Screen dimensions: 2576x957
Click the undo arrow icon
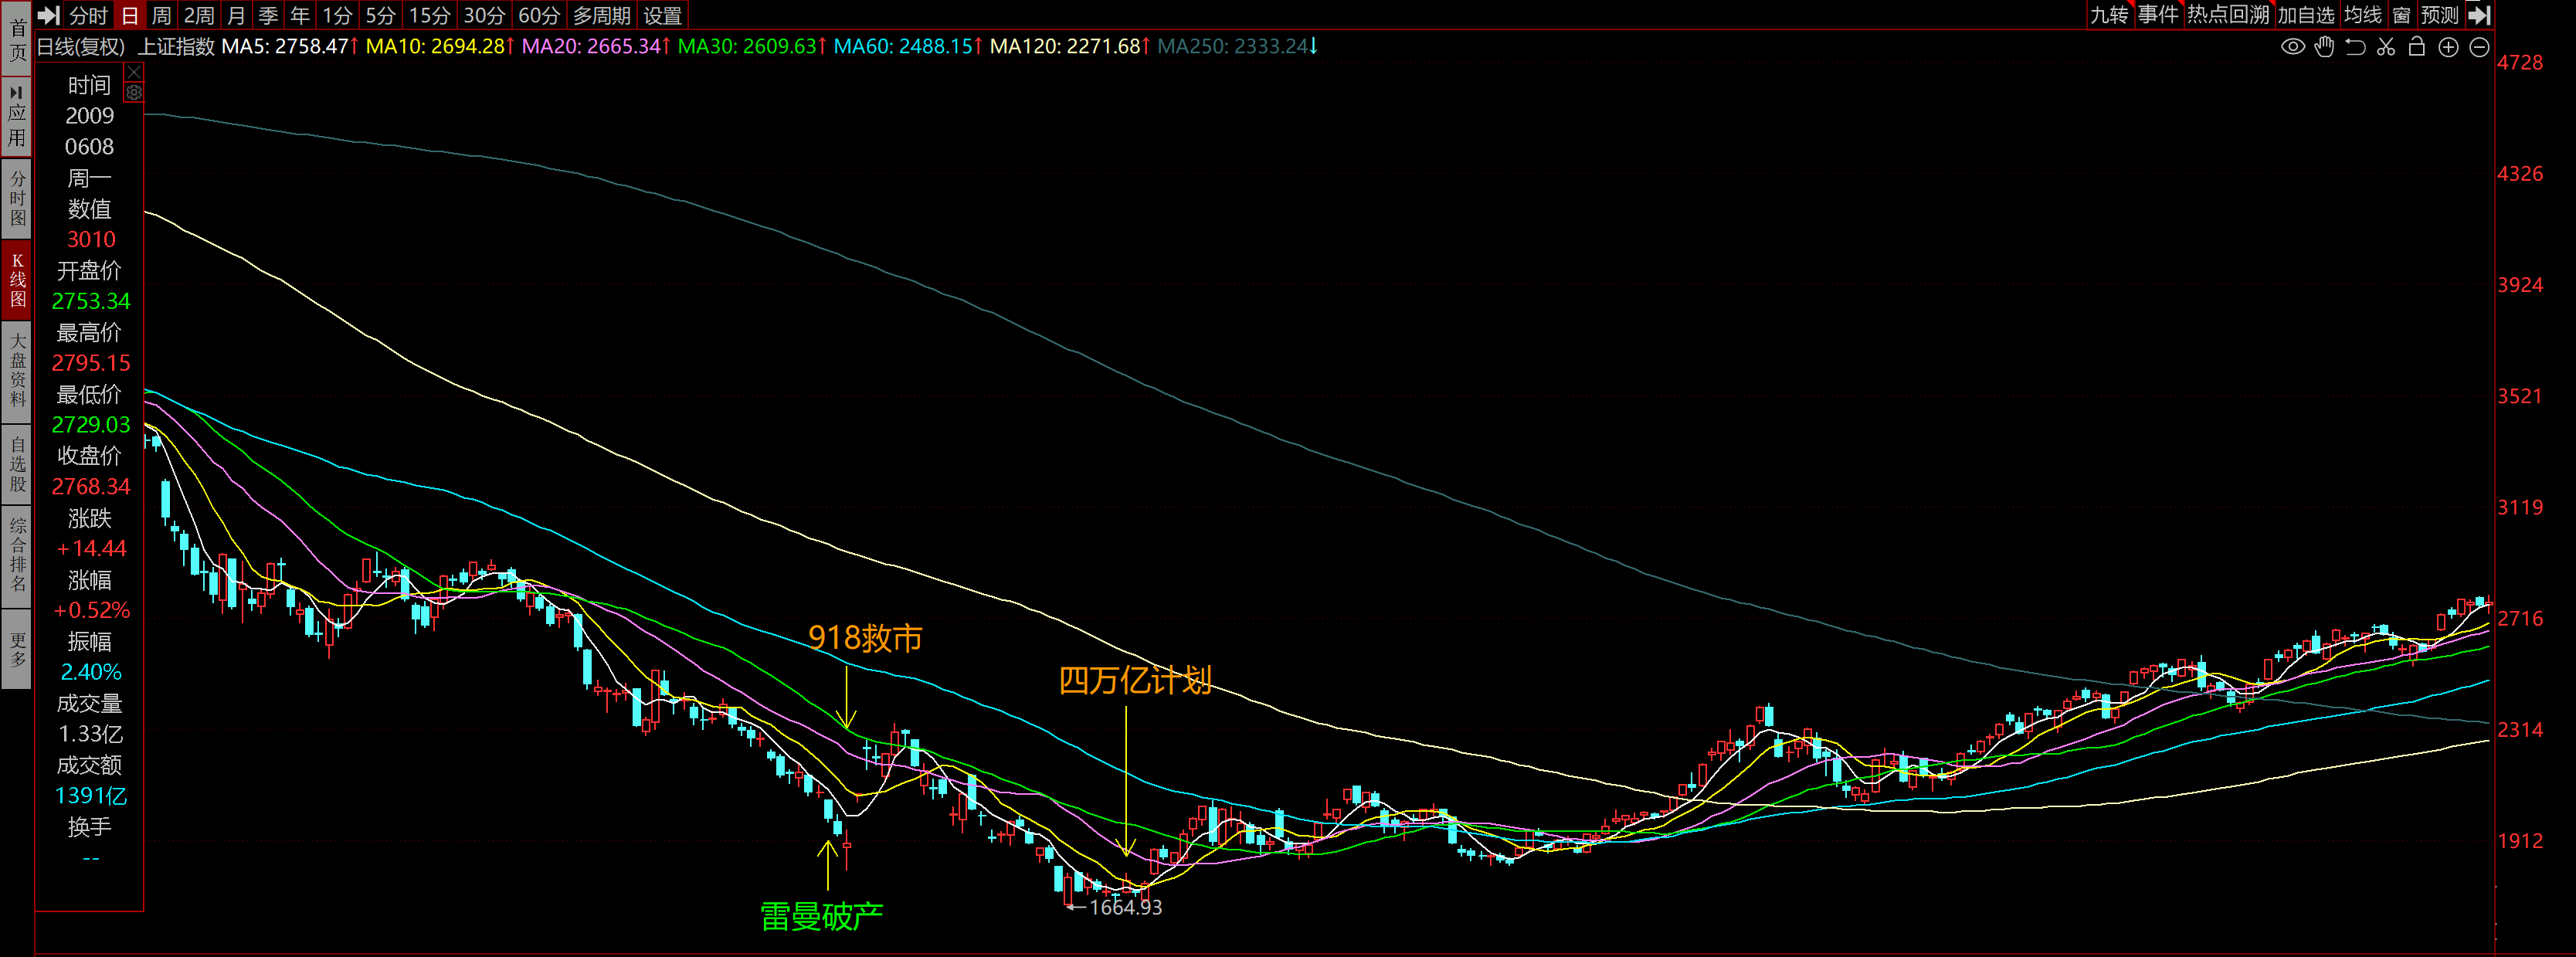pos(2355,47)
